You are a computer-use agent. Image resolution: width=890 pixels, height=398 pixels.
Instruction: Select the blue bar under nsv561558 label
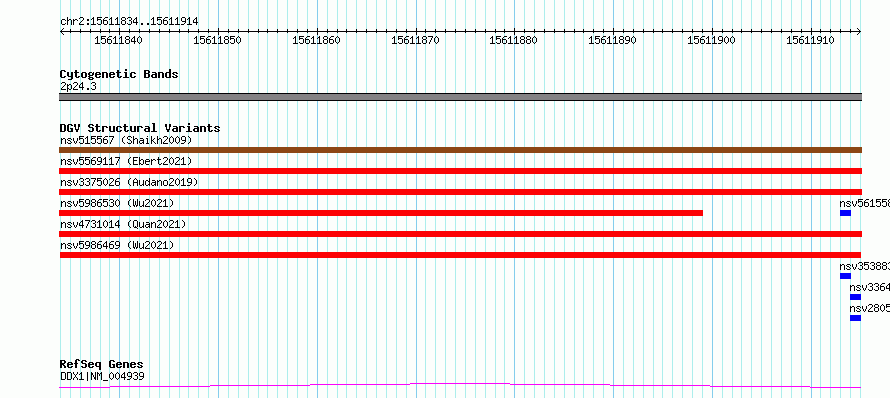coord(845,213)
